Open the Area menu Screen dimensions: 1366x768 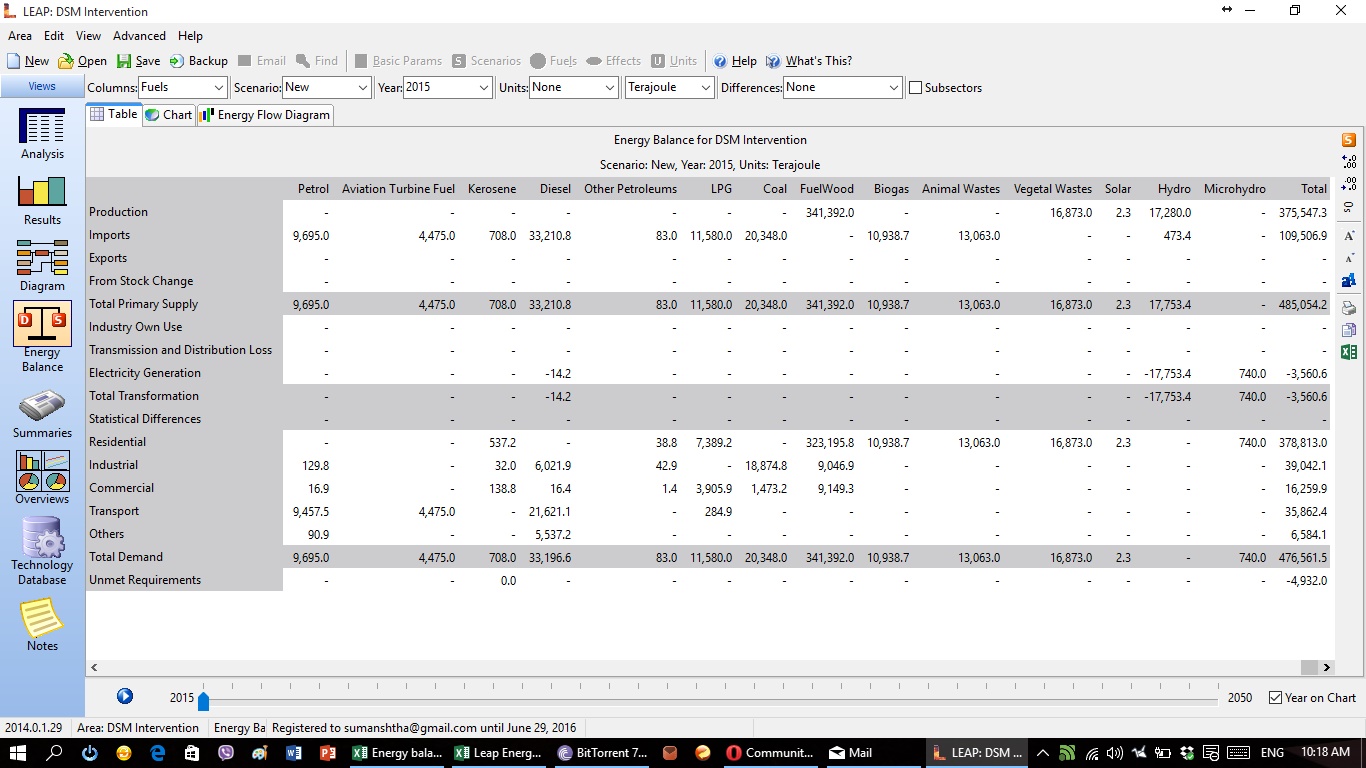coord(20,36)
